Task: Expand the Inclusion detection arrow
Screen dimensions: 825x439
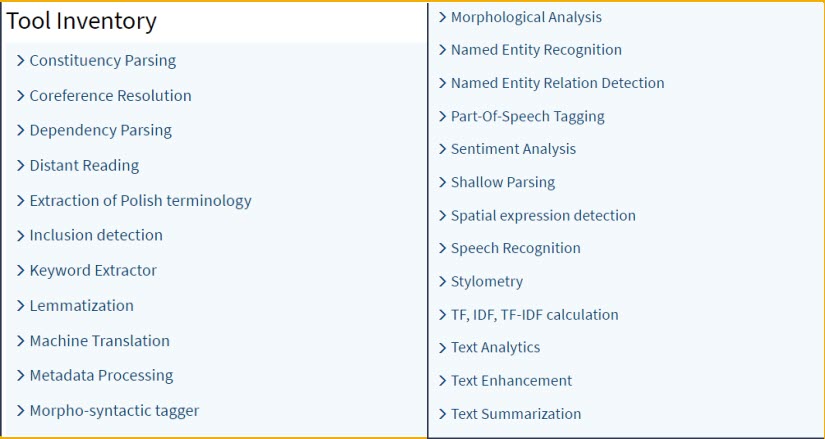Action: click(x=21, y=236)
